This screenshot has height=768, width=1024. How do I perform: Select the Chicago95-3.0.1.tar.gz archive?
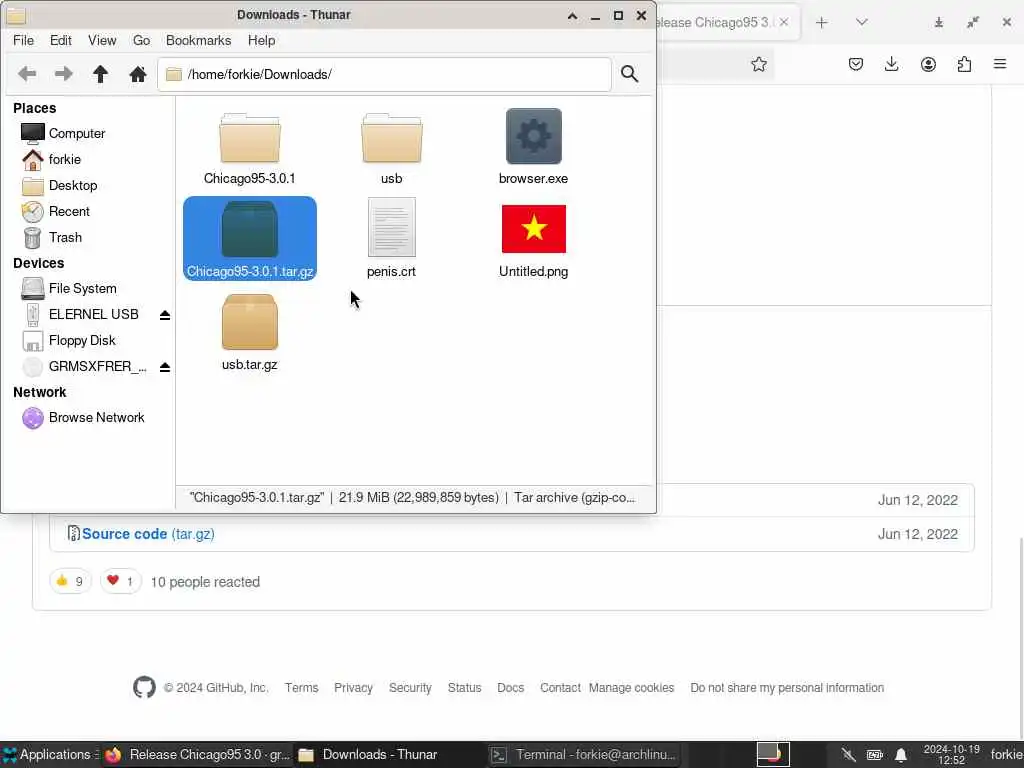pos(250,238)
